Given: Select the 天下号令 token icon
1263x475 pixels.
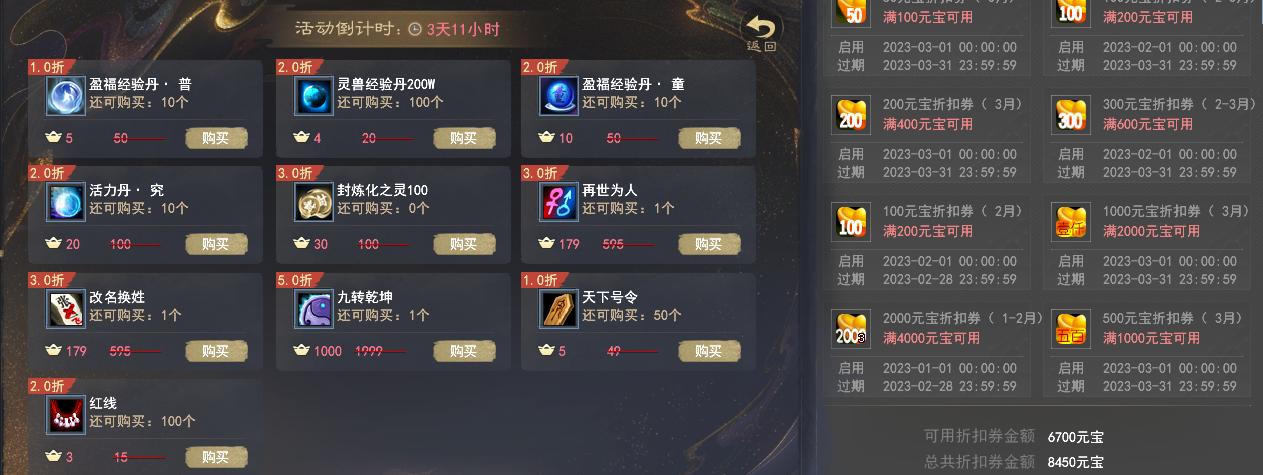Looking at the screenshot, I should [x=559, y=309].
